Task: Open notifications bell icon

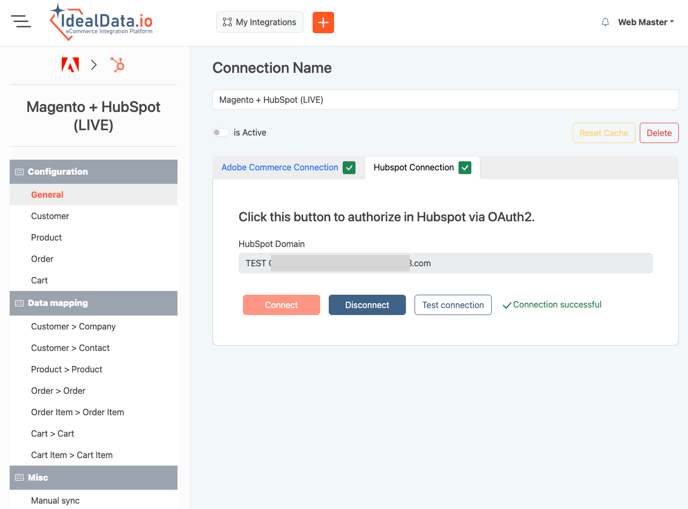Action: click(x=605, y=22)
